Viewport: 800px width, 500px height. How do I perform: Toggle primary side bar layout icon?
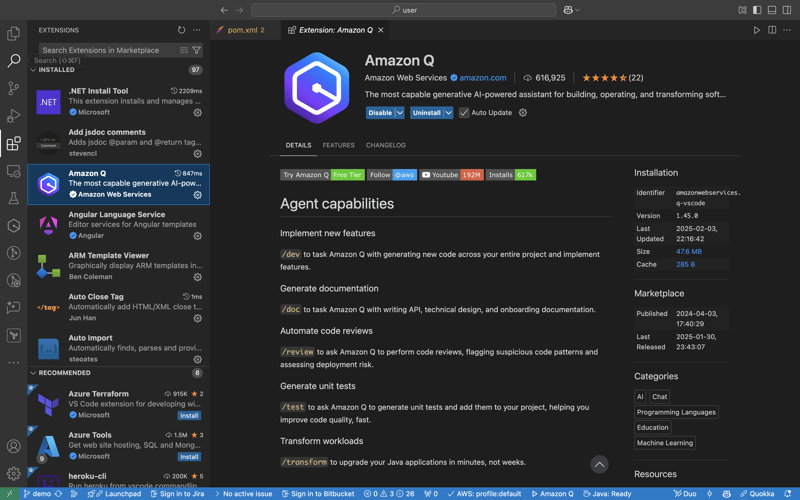[757, 10]
